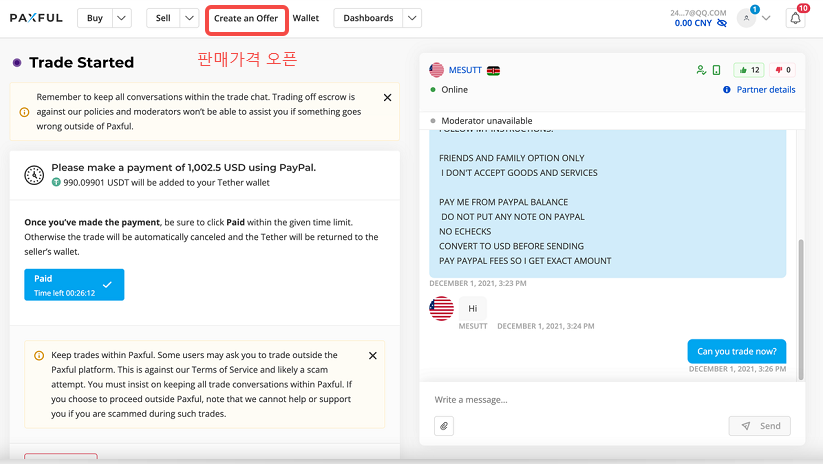This screenshot has height=464, width=823.
Task: Expand the Sell dropdown arrow
Action: [x=189, y=18]
